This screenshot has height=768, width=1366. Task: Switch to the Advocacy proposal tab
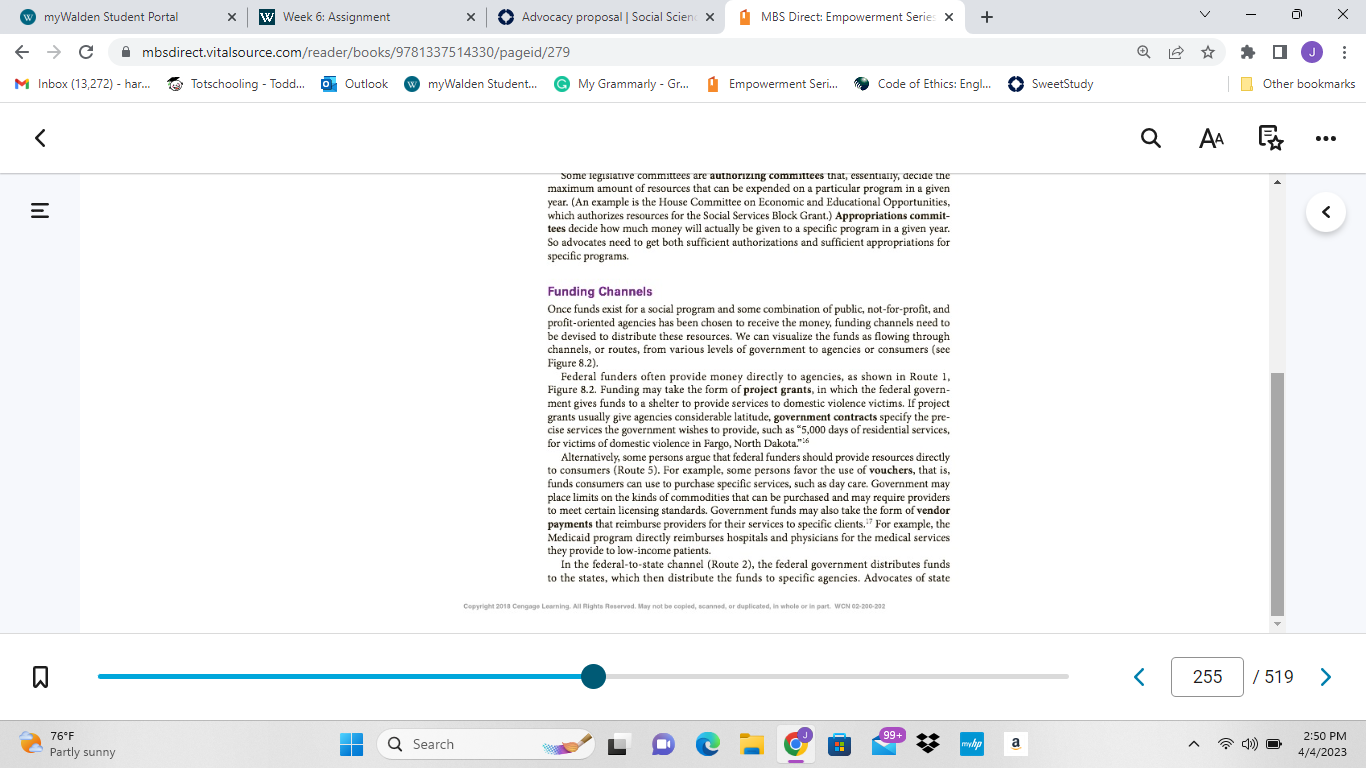(606, 17)
